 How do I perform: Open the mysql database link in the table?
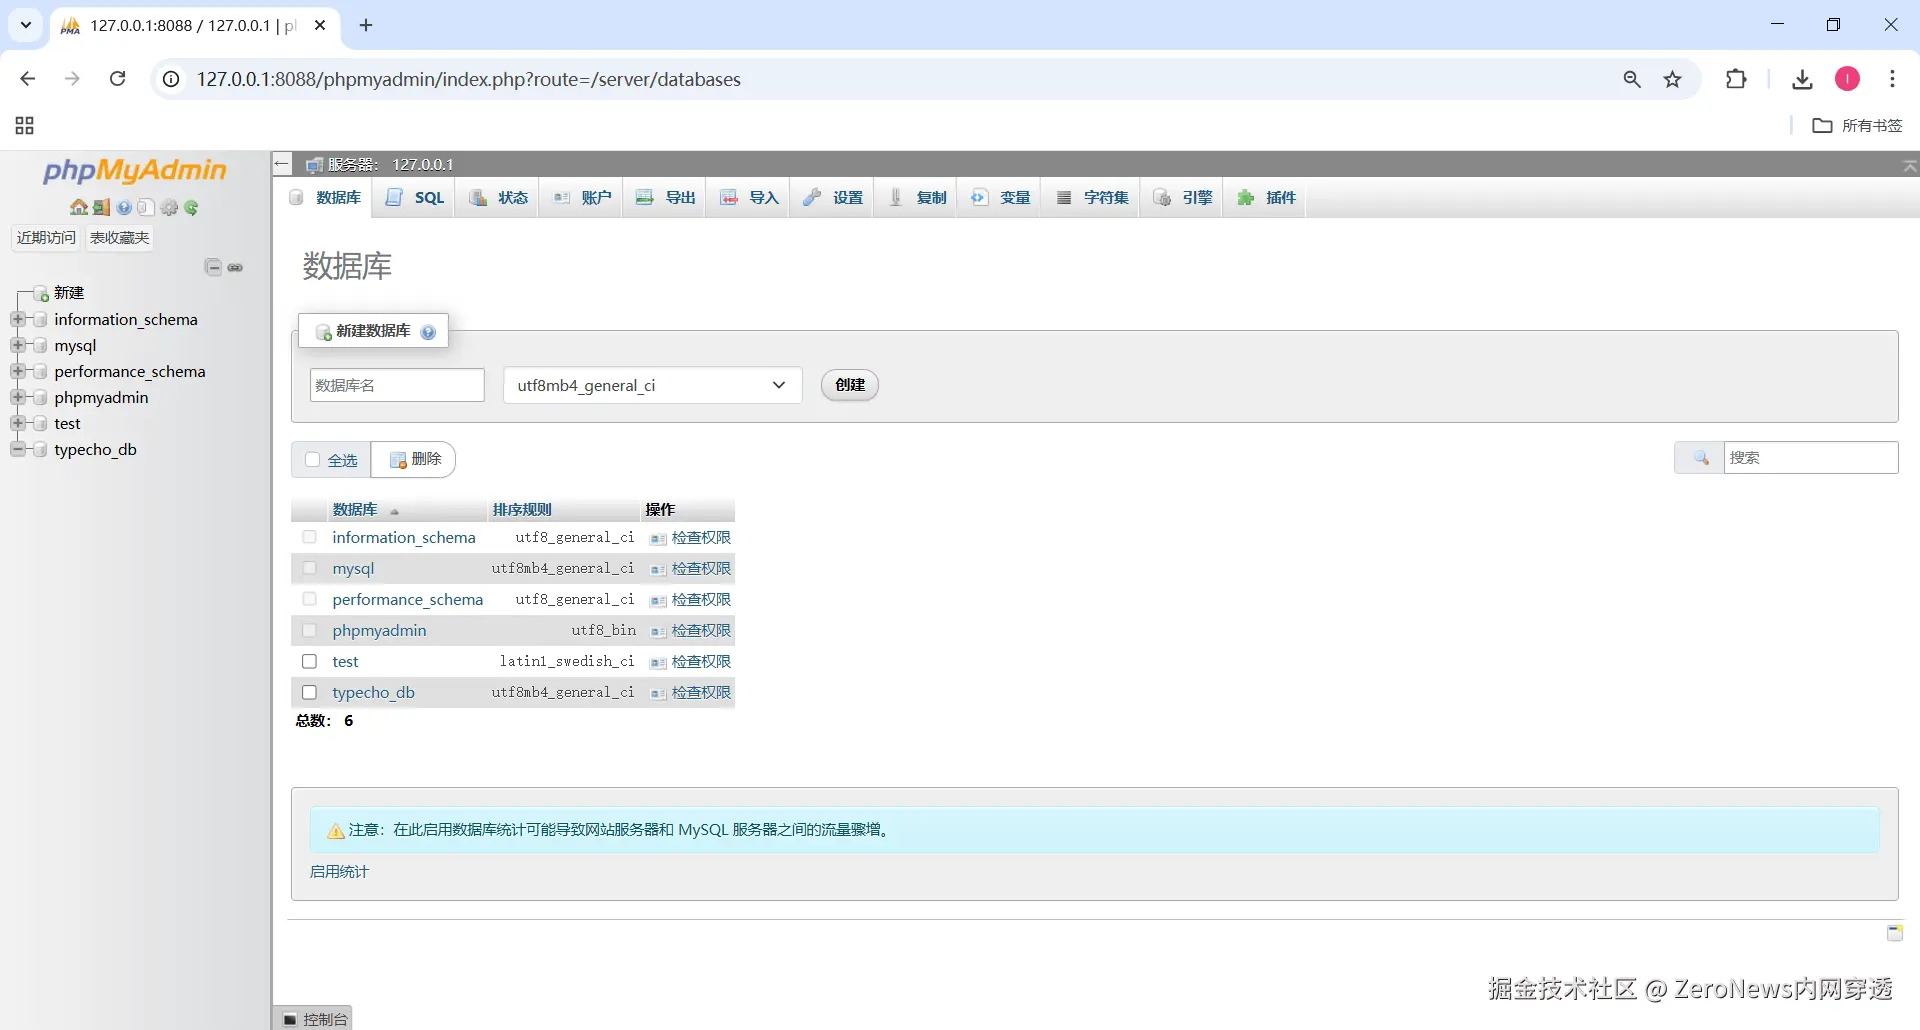(x=353, y=569)
